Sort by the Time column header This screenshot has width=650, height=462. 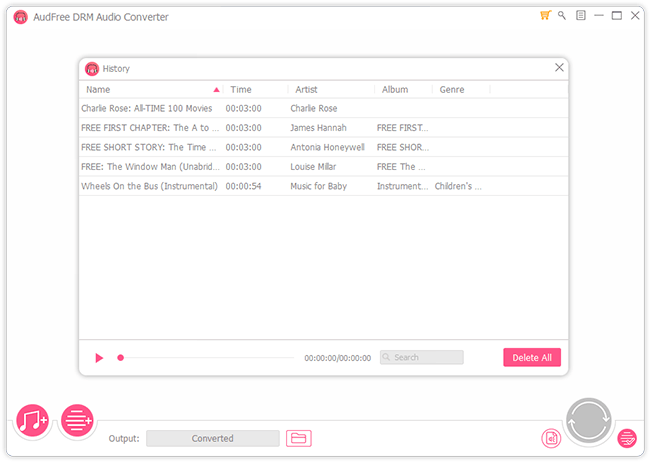click(255, 89)
